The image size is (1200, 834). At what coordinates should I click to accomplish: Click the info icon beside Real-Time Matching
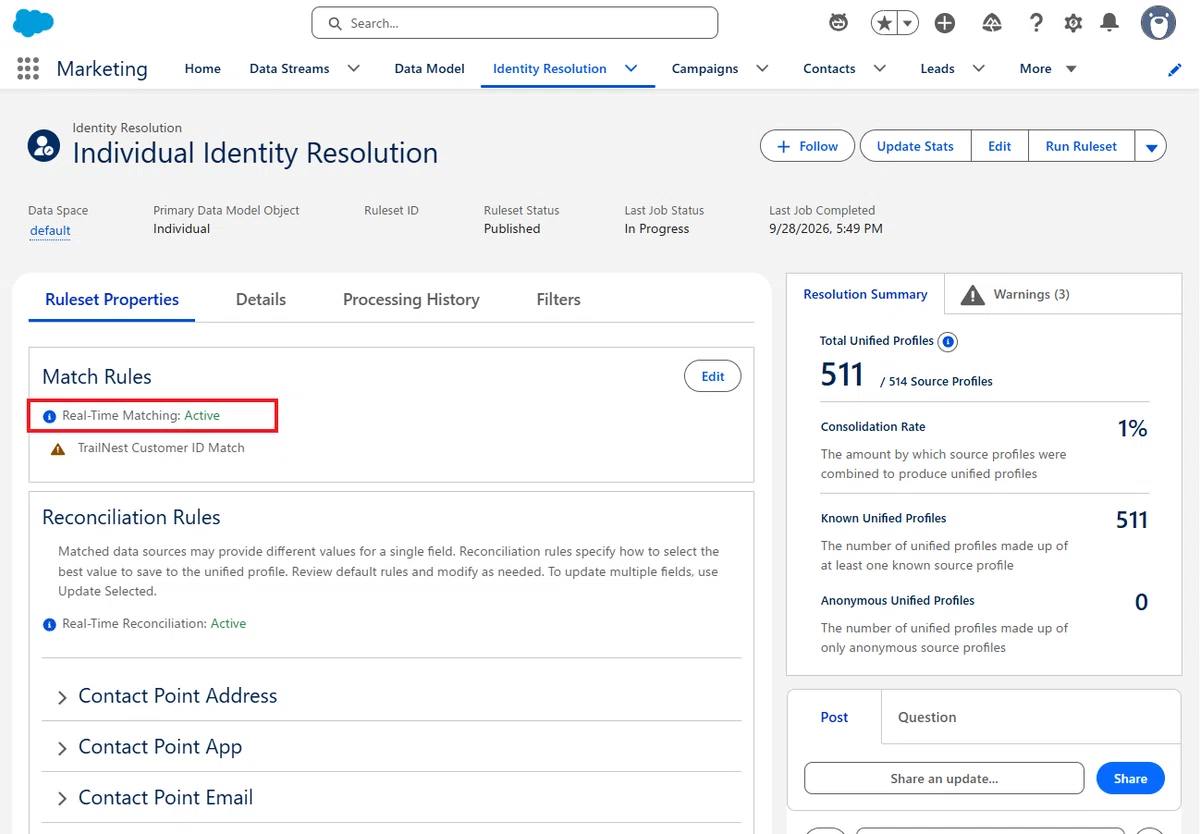click(x=50, y=416)
